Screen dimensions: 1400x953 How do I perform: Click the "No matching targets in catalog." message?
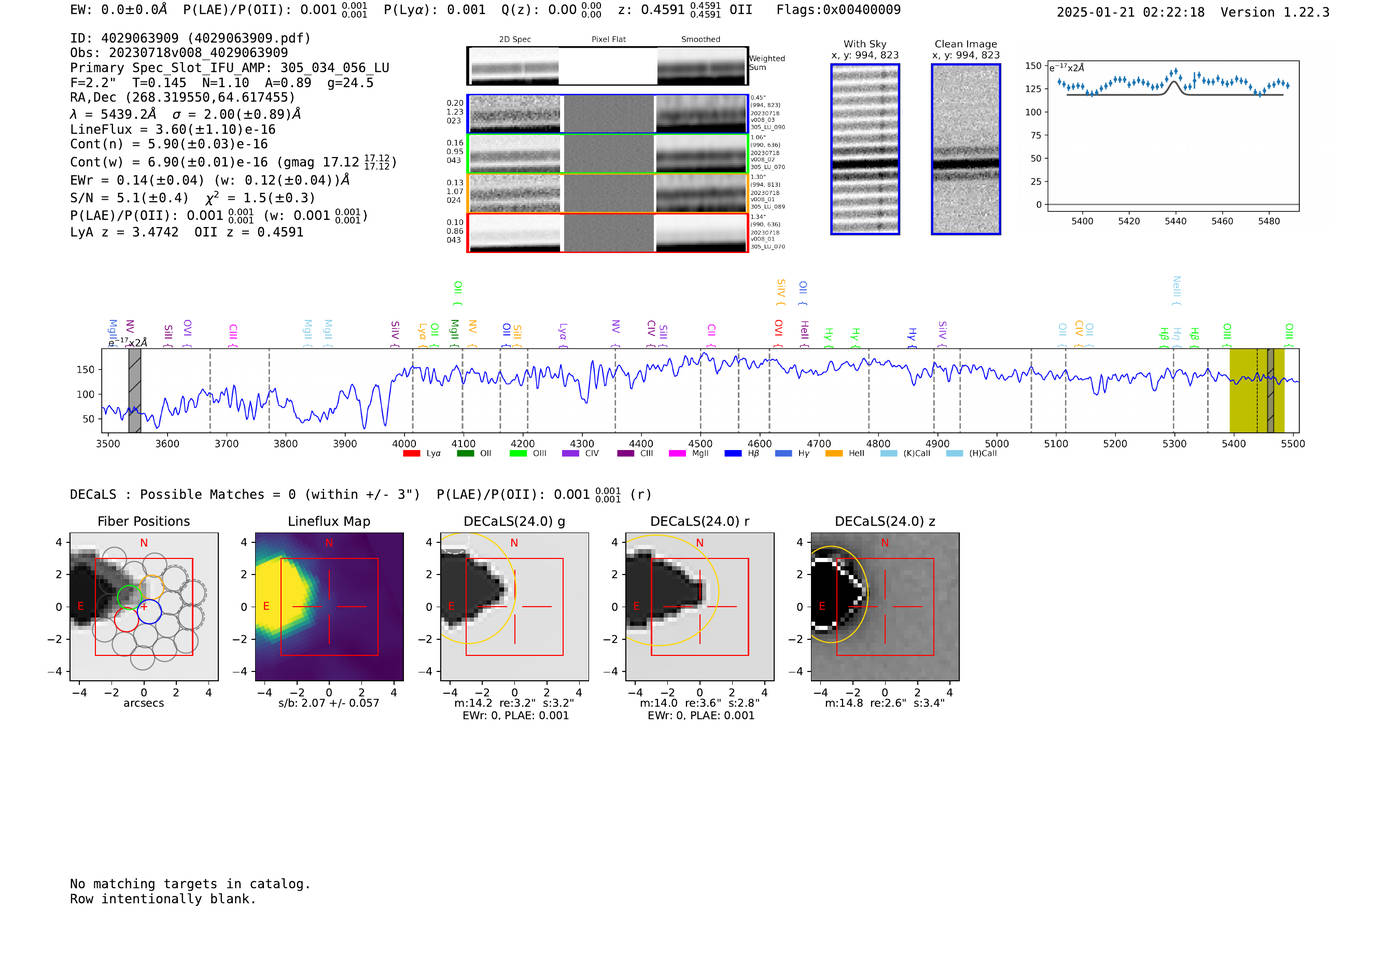[x=190, y=884]
